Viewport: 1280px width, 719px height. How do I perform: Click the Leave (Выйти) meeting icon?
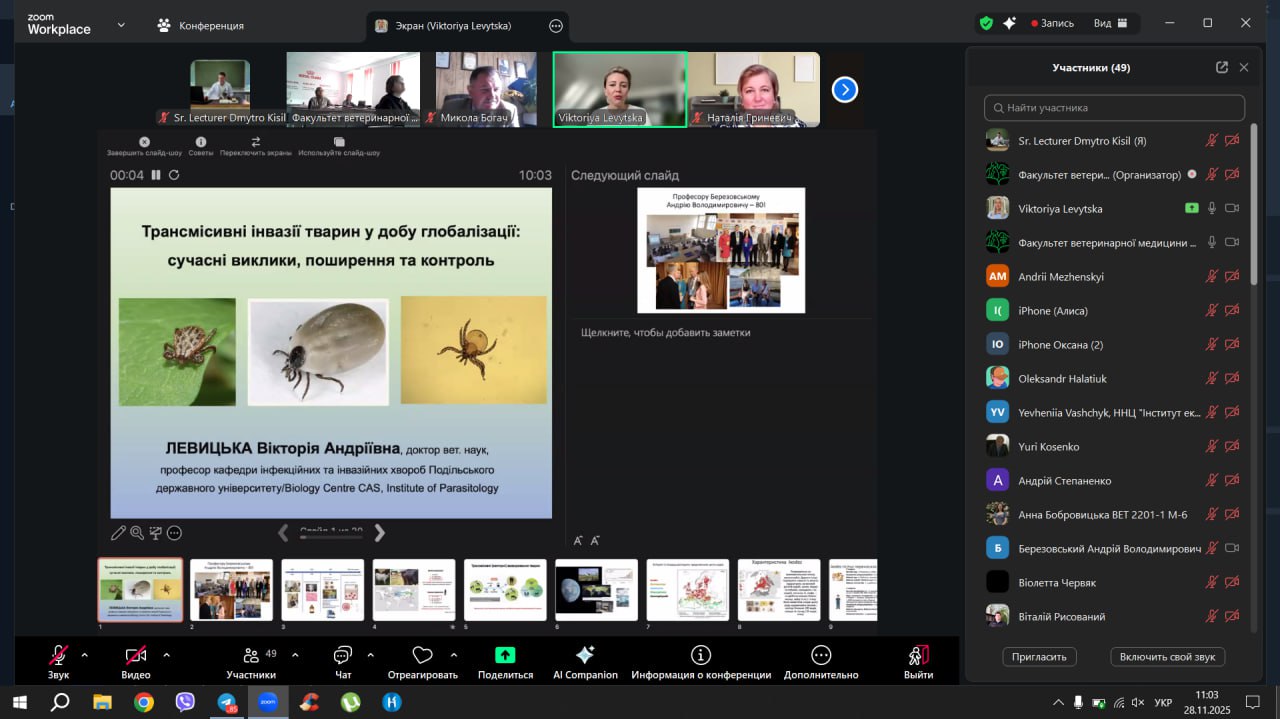918,655
